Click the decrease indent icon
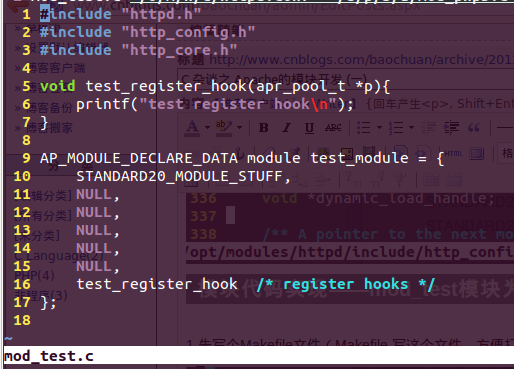Screen dimensions: 514x369 (429, 128)
